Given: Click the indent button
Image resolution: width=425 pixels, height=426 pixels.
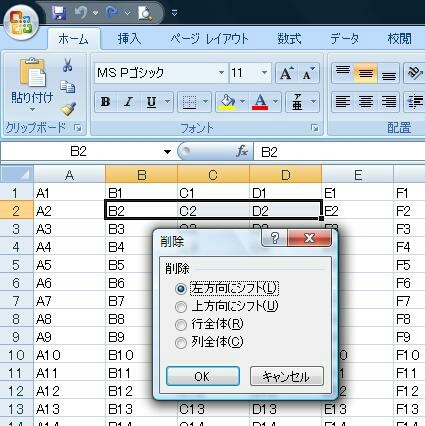Looking at the screenshot, I should [415, 101].
